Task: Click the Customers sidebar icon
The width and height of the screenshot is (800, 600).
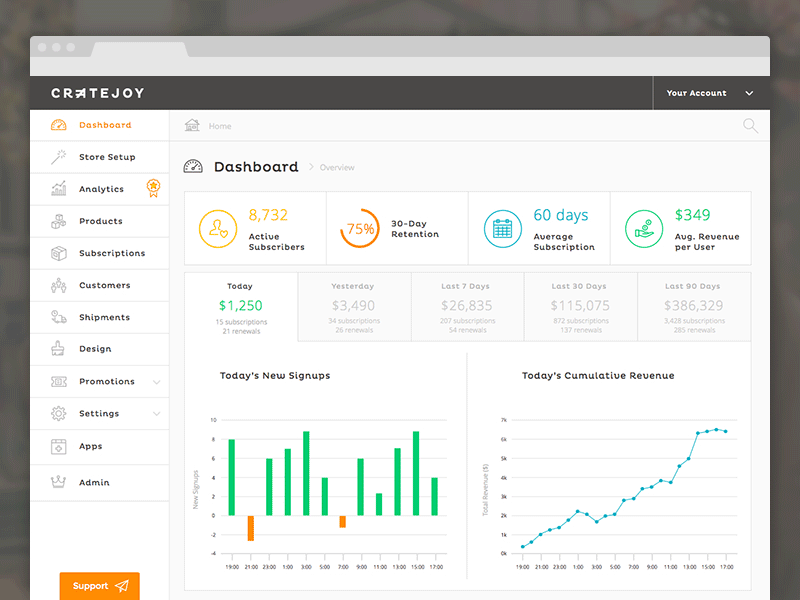Action: pyautogui.click(x=60, y=285)
